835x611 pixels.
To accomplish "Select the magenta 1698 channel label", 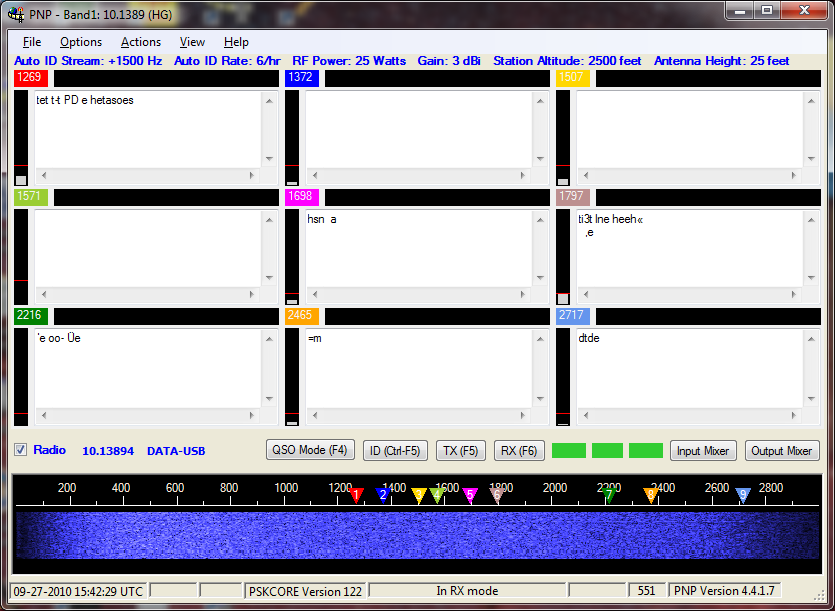I will [301, 197].
